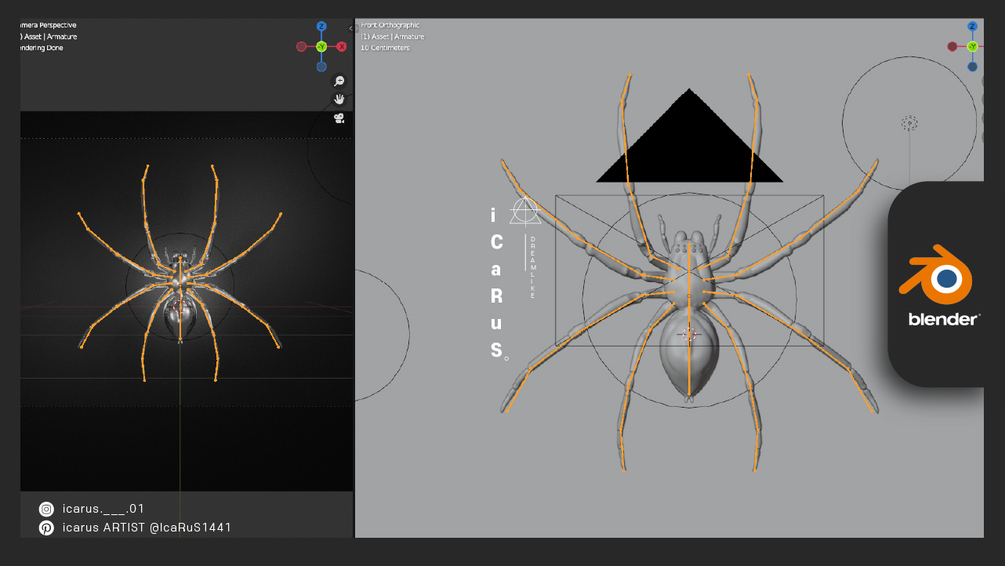Viewport: 1005px width, 566px height.
Task: Click the "10 Centimeters" grid scale text
Action: point(385,47)
